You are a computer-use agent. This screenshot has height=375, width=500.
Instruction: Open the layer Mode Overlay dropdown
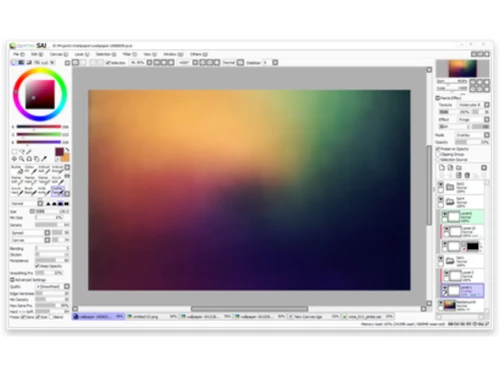472,135
